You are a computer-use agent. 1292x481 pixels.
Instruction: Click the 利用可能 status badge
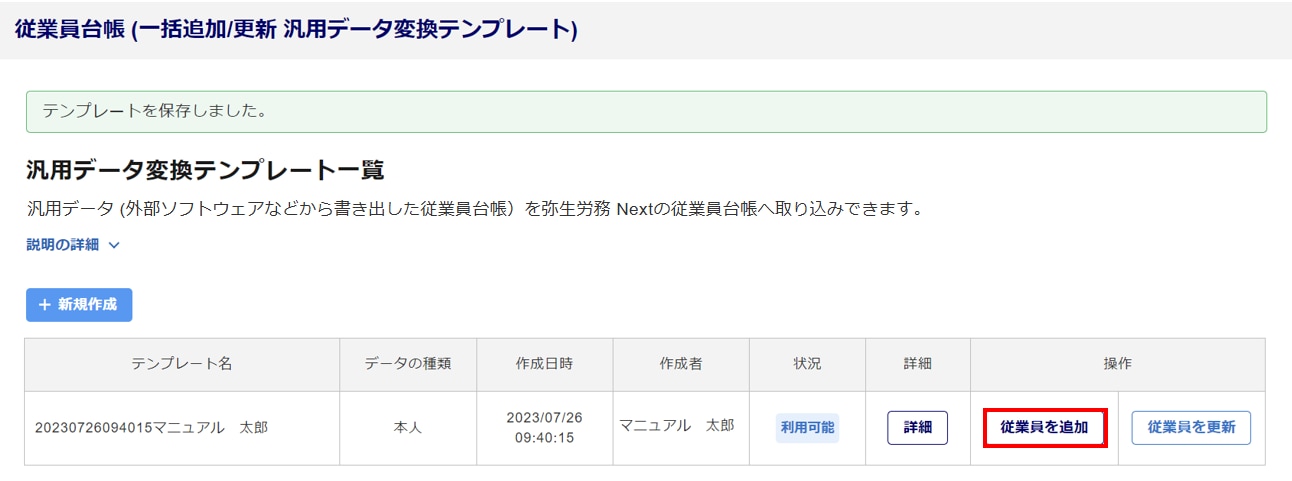(x=807, y=427)
